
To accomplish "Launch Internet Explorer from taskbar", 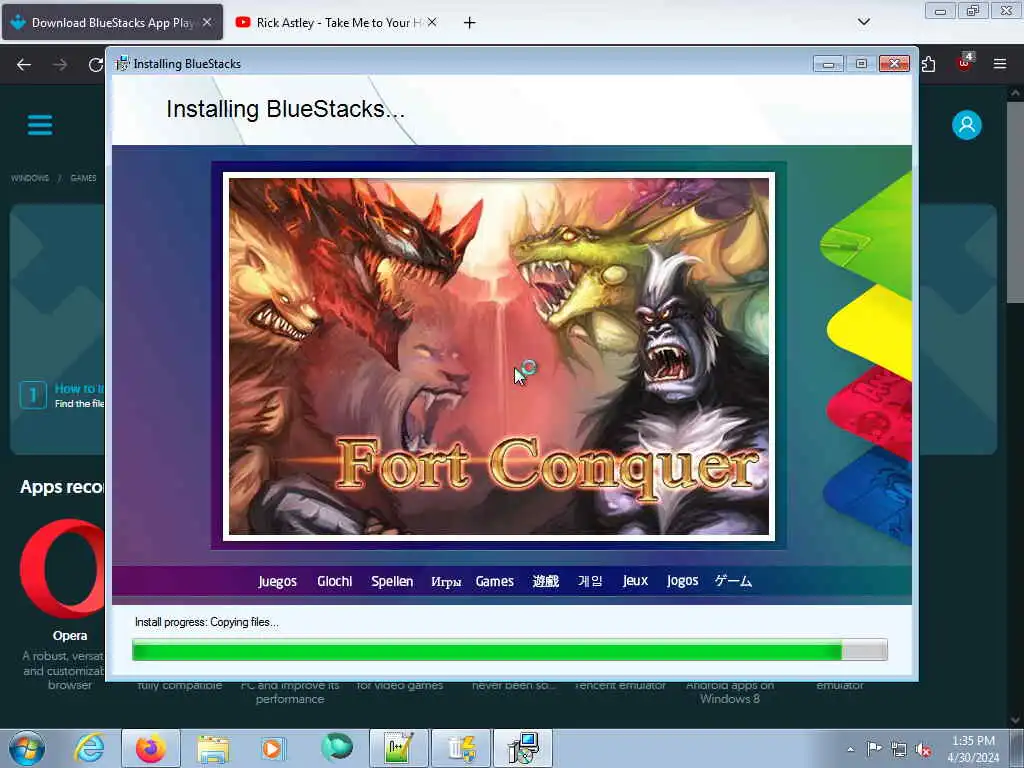I will pyautogui.click(x=89, y=748).
